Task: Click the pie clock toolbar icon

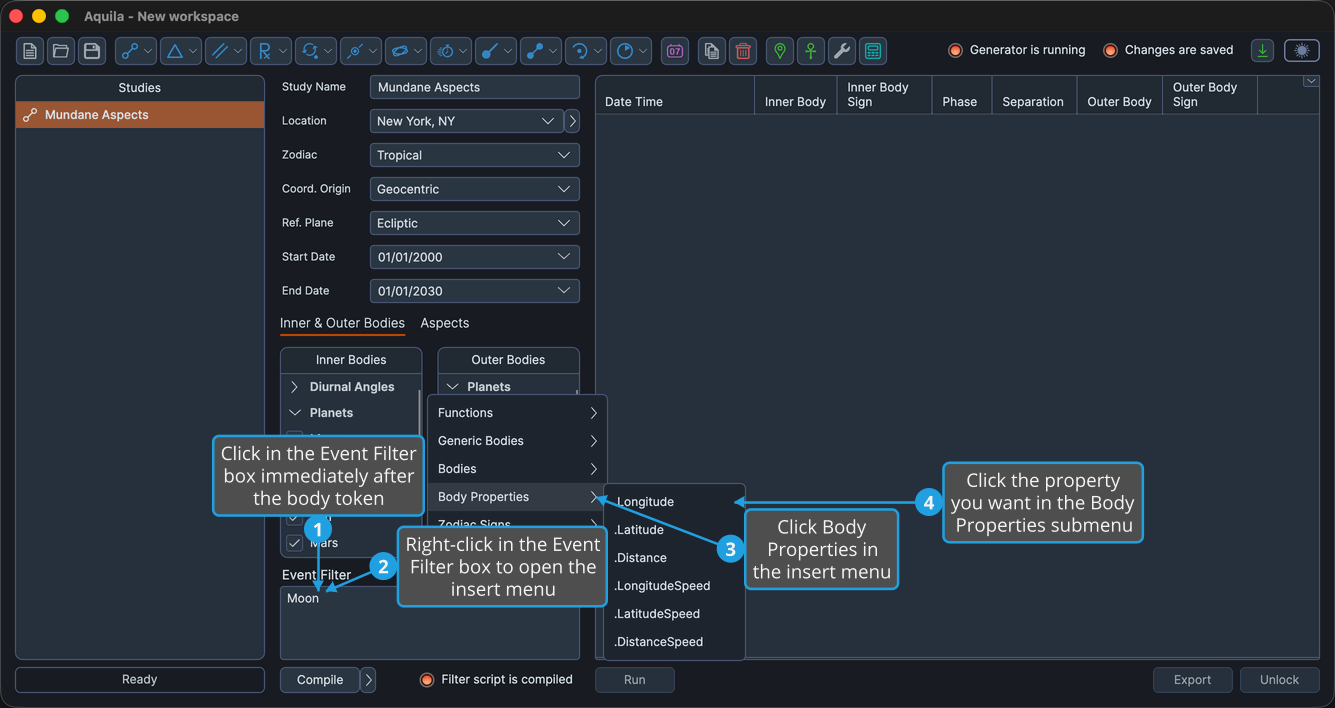Action: 631,51
